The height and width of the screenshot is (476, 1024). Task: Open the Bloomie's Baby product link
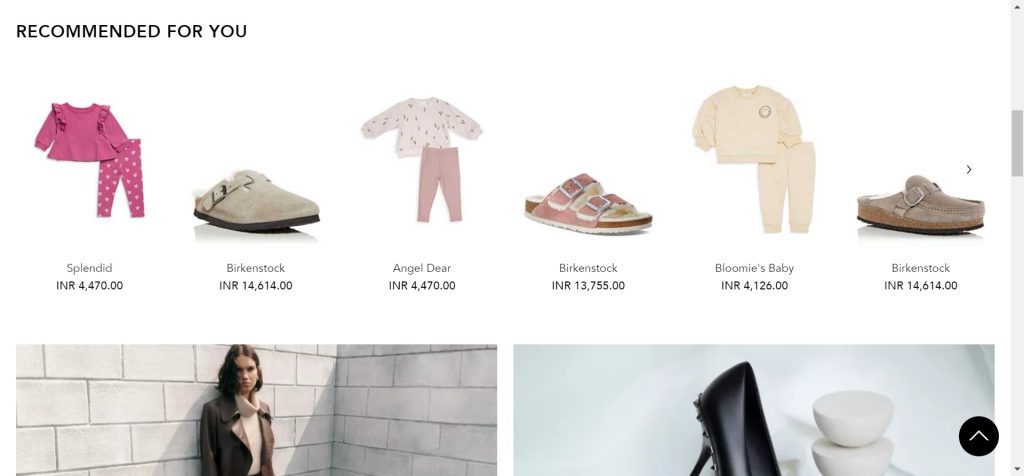[x=754, y=268]
